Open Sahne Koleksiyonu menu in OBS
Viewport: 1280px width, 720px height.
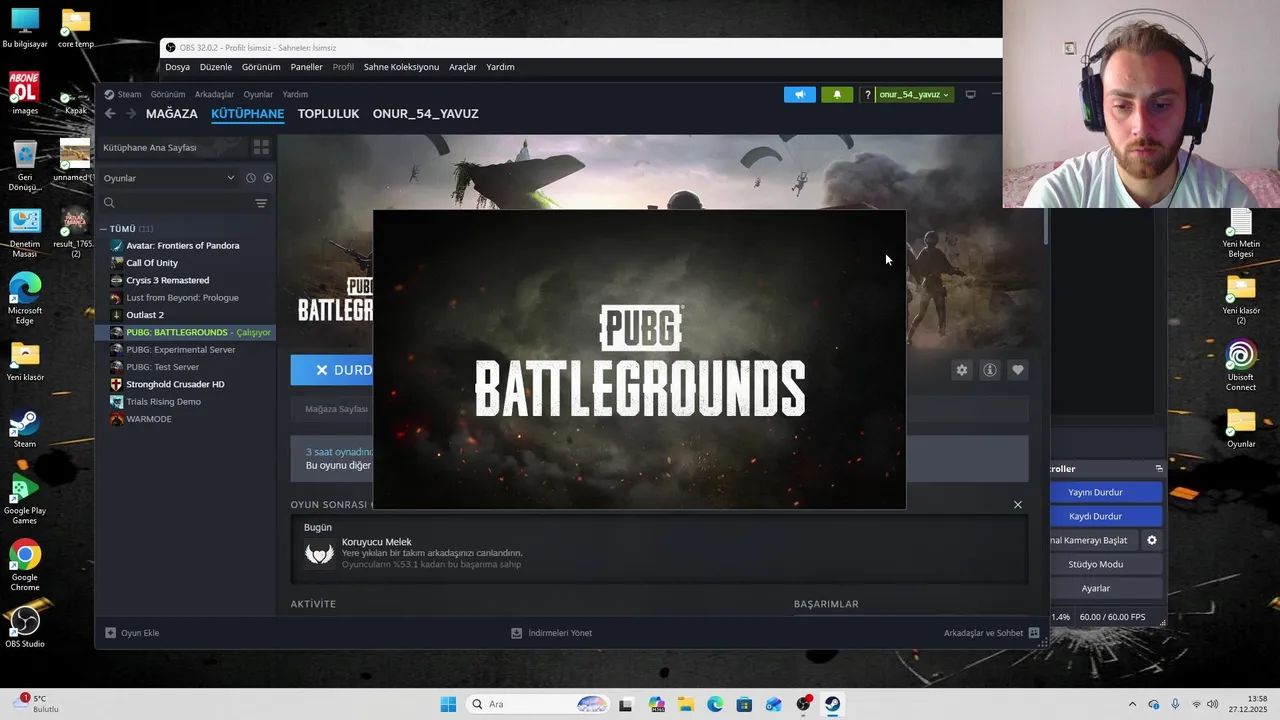point(401,67)
